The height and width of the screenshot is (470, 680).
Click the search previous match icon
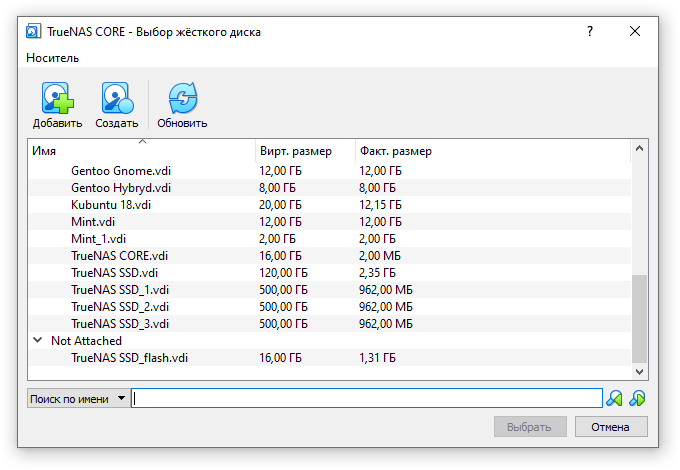[x=614, y=398]
